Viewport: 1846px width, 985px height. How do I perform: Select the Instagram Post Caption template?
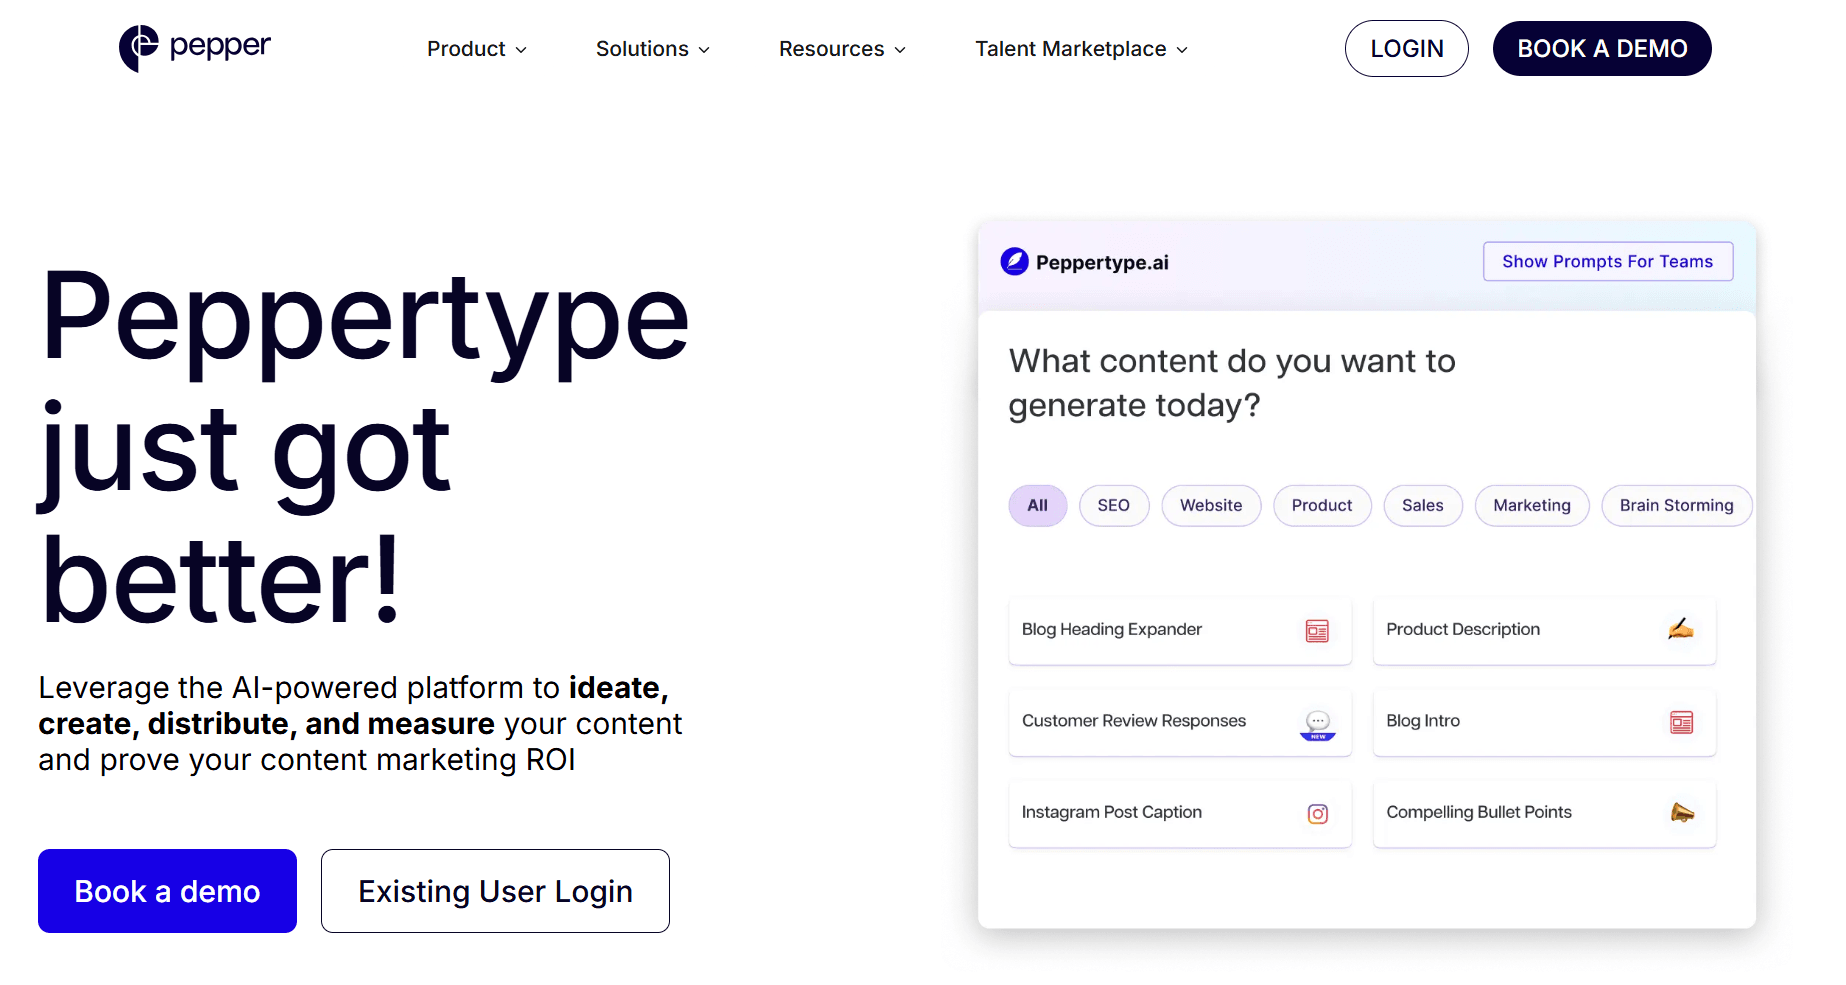(1180, 813)
